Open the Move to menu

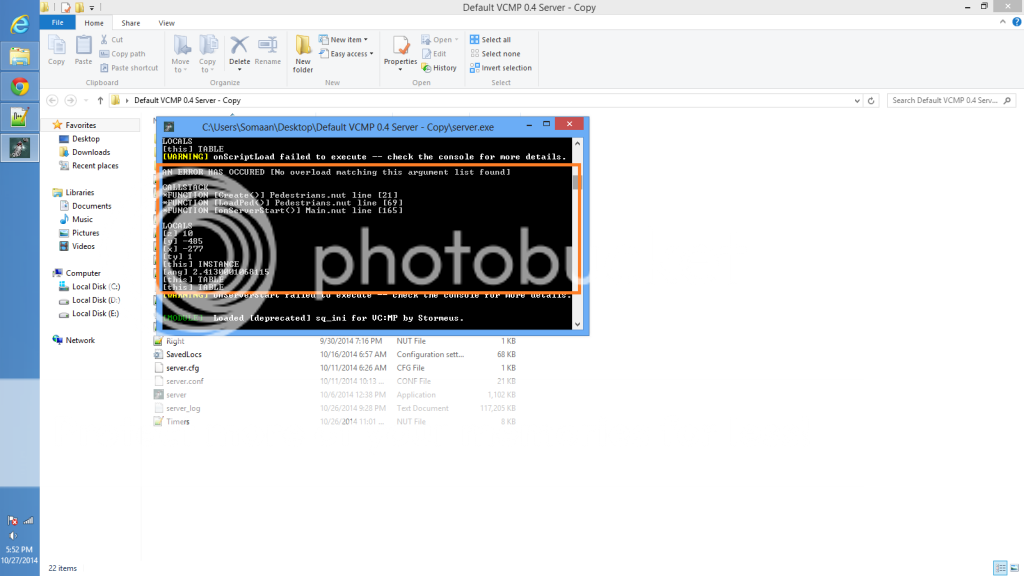[180, 54]
